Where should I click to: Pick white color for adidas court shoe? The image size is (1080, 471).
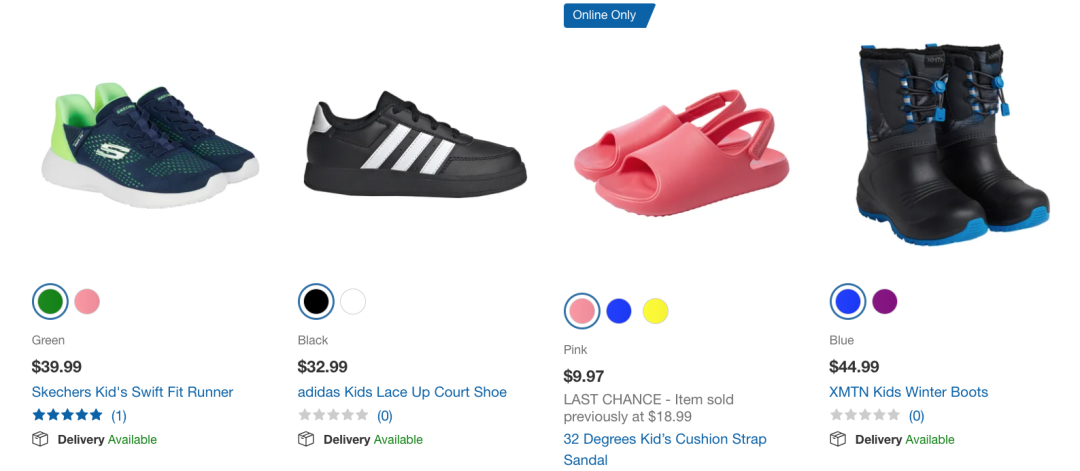coord(353,301)
